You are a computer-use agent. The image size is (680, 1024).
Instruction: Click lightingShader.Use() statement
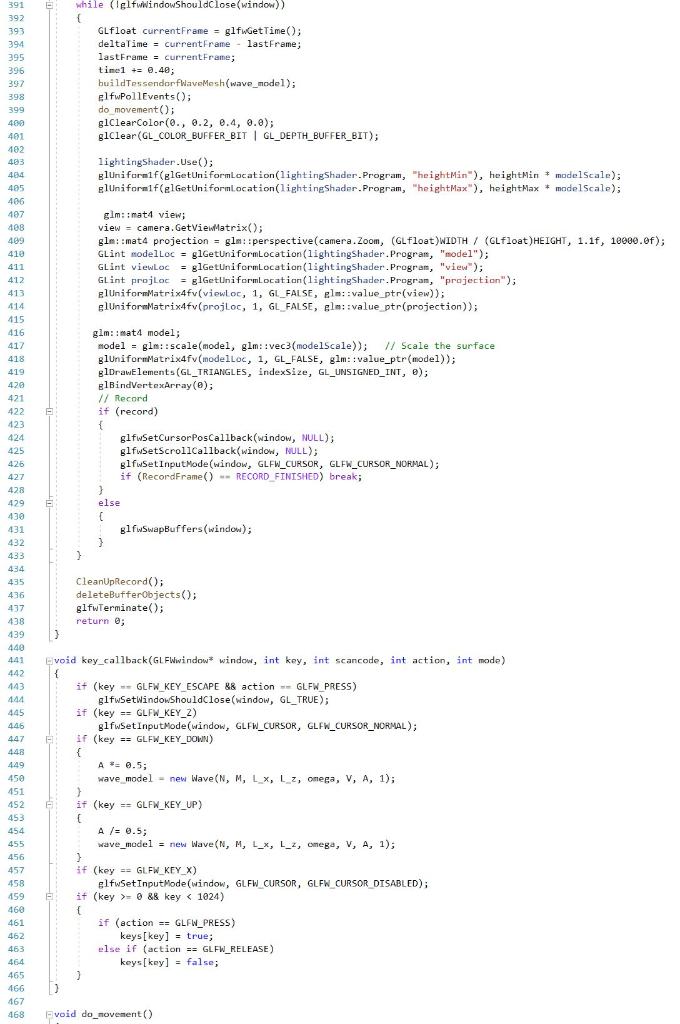coord(155,162)
